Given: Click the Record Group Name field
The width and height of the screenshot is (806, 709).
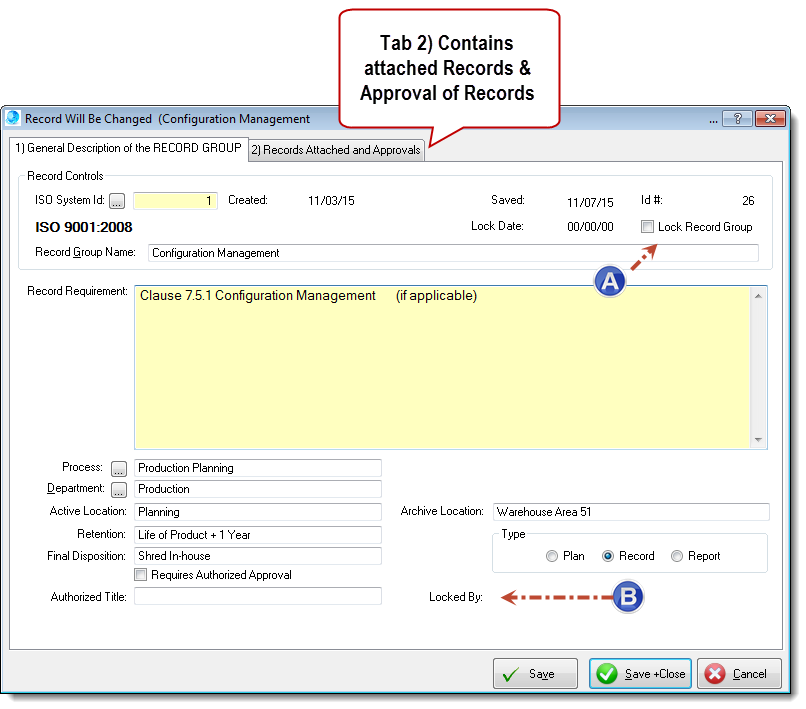Looking at the screenshot, I should tap(452, 253).
